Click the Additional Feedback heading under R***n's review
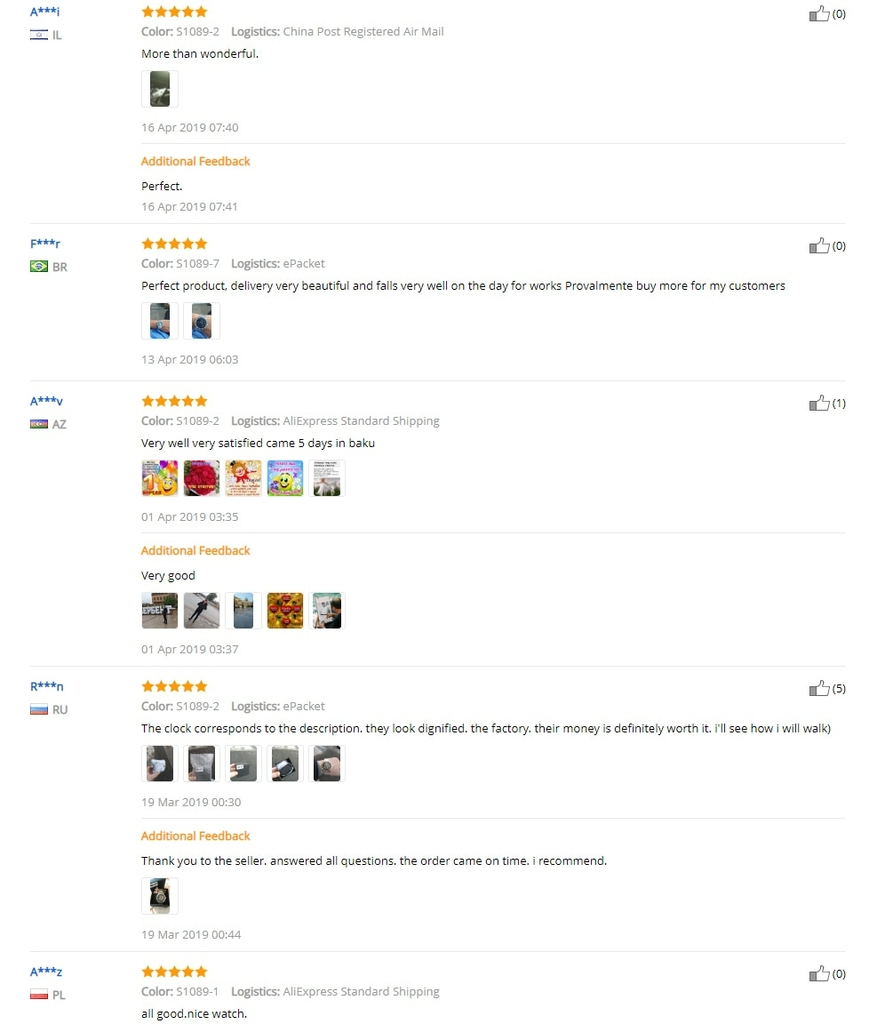The image size is (877, 1024). (x=195, y=836)
